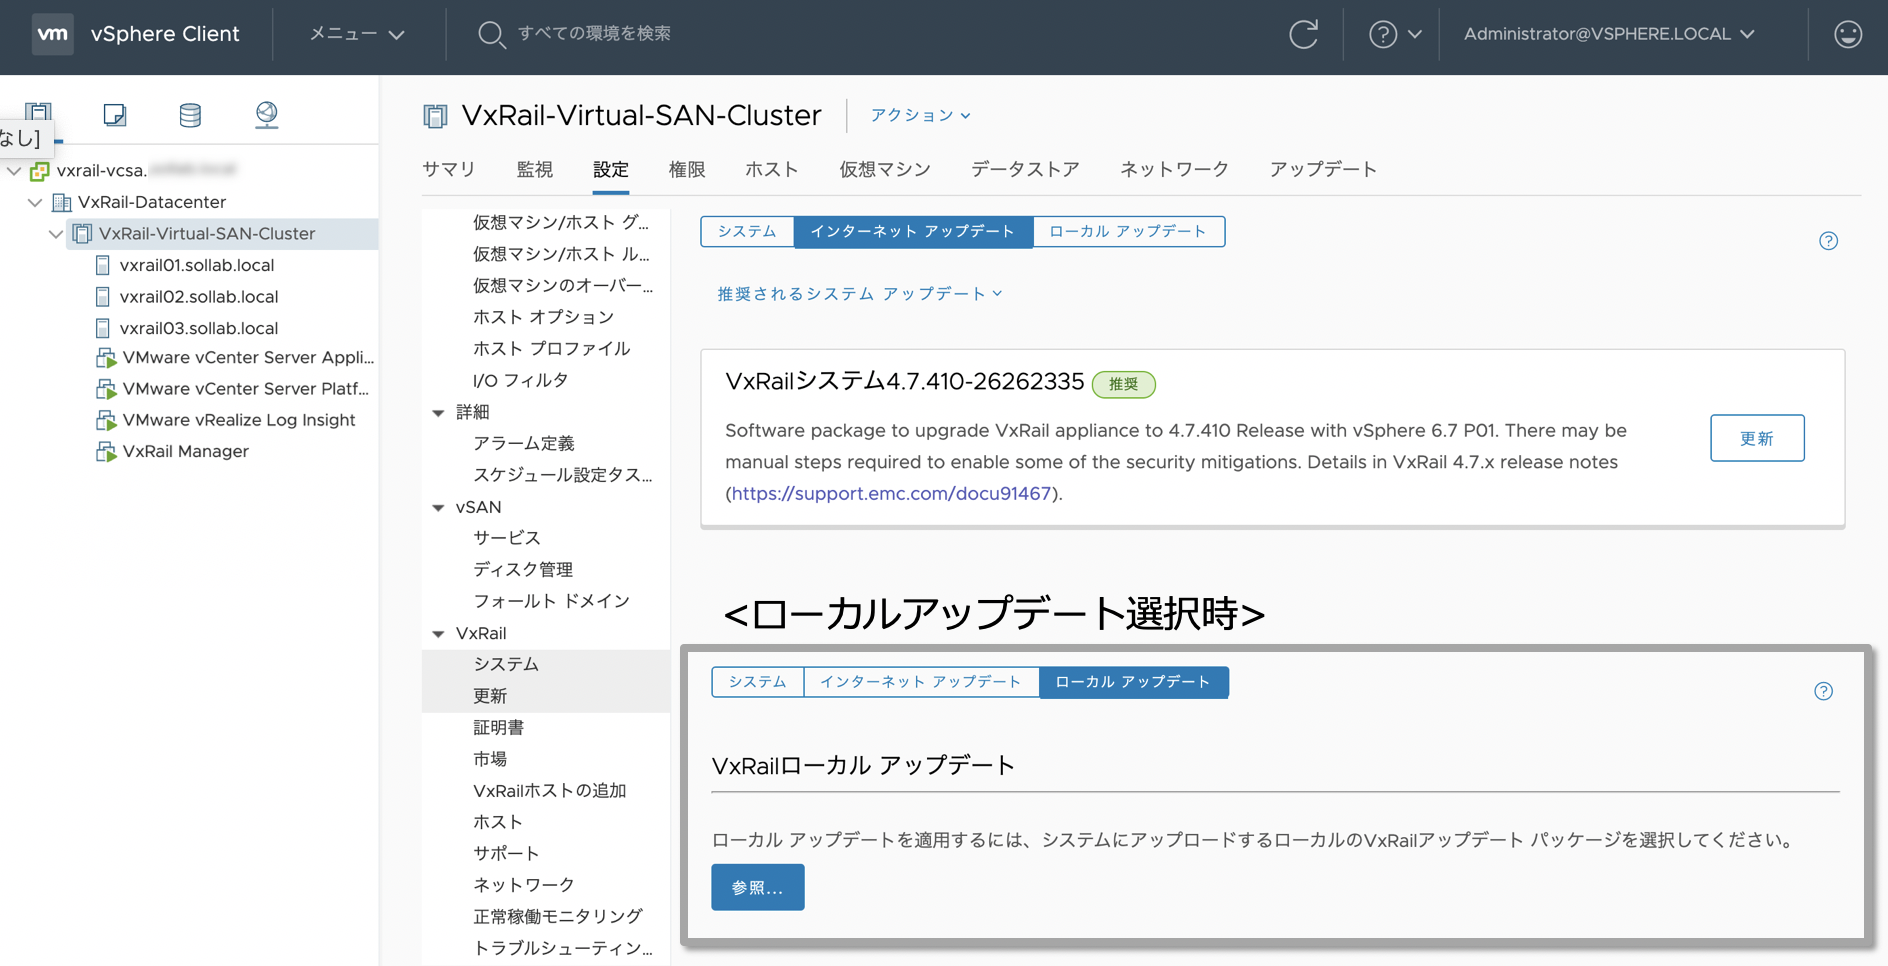Click the 更新 button for VxRail 4.7.410
The height and width of the screenshot is (966, 1888).
[x=1757, y=438]
